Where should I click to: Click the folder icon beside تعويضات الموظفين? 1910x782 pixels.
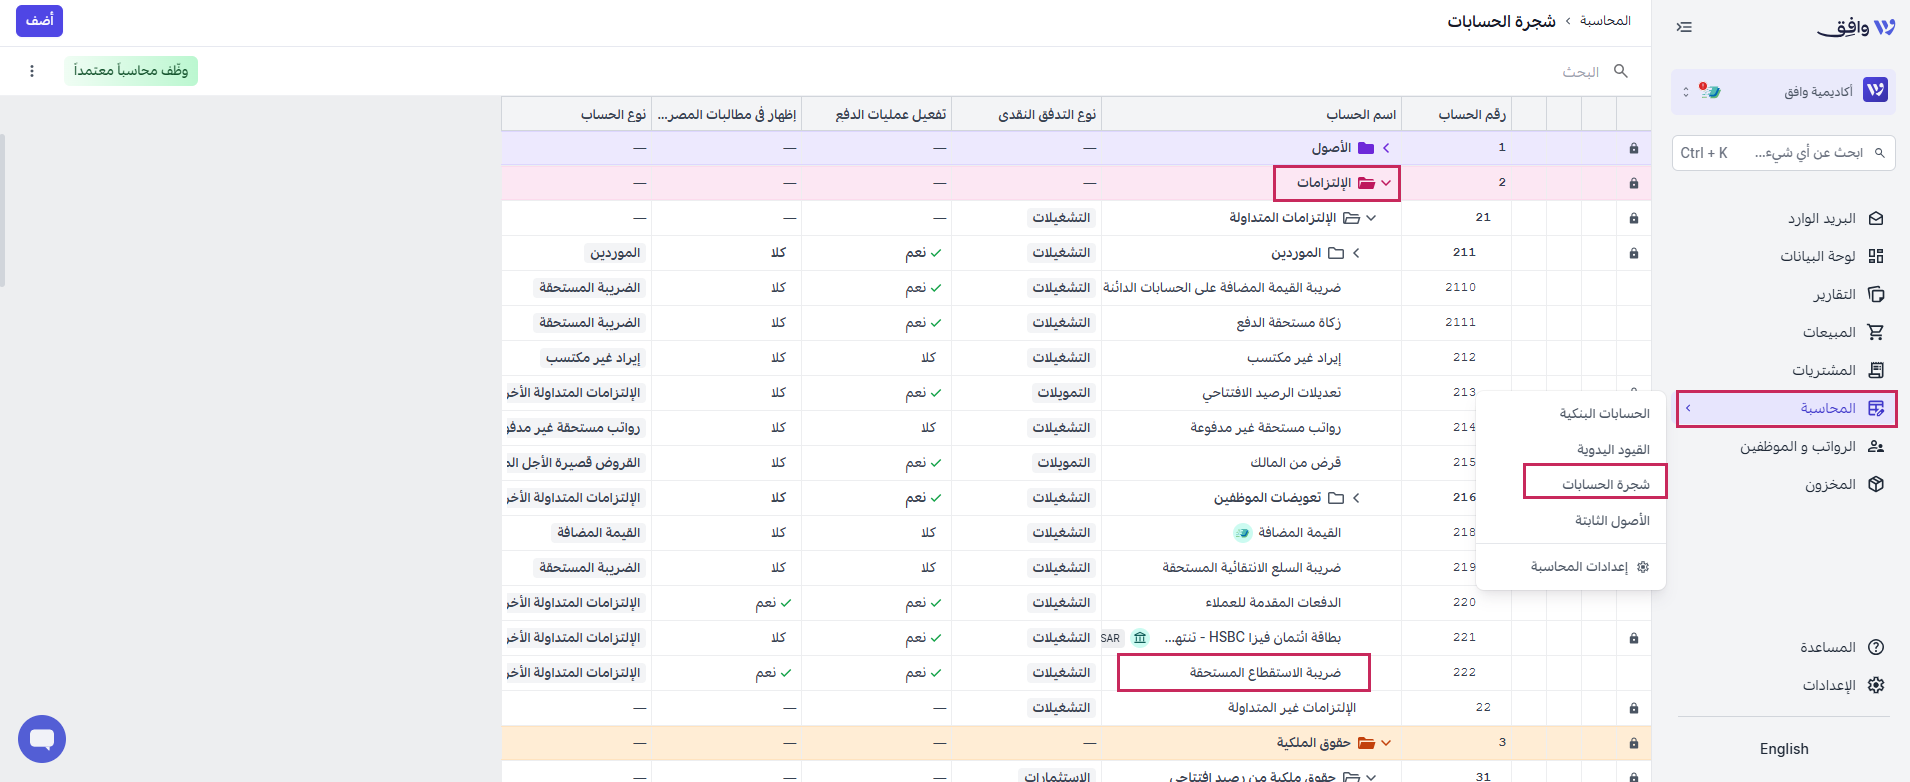[x=1336, y=498]
